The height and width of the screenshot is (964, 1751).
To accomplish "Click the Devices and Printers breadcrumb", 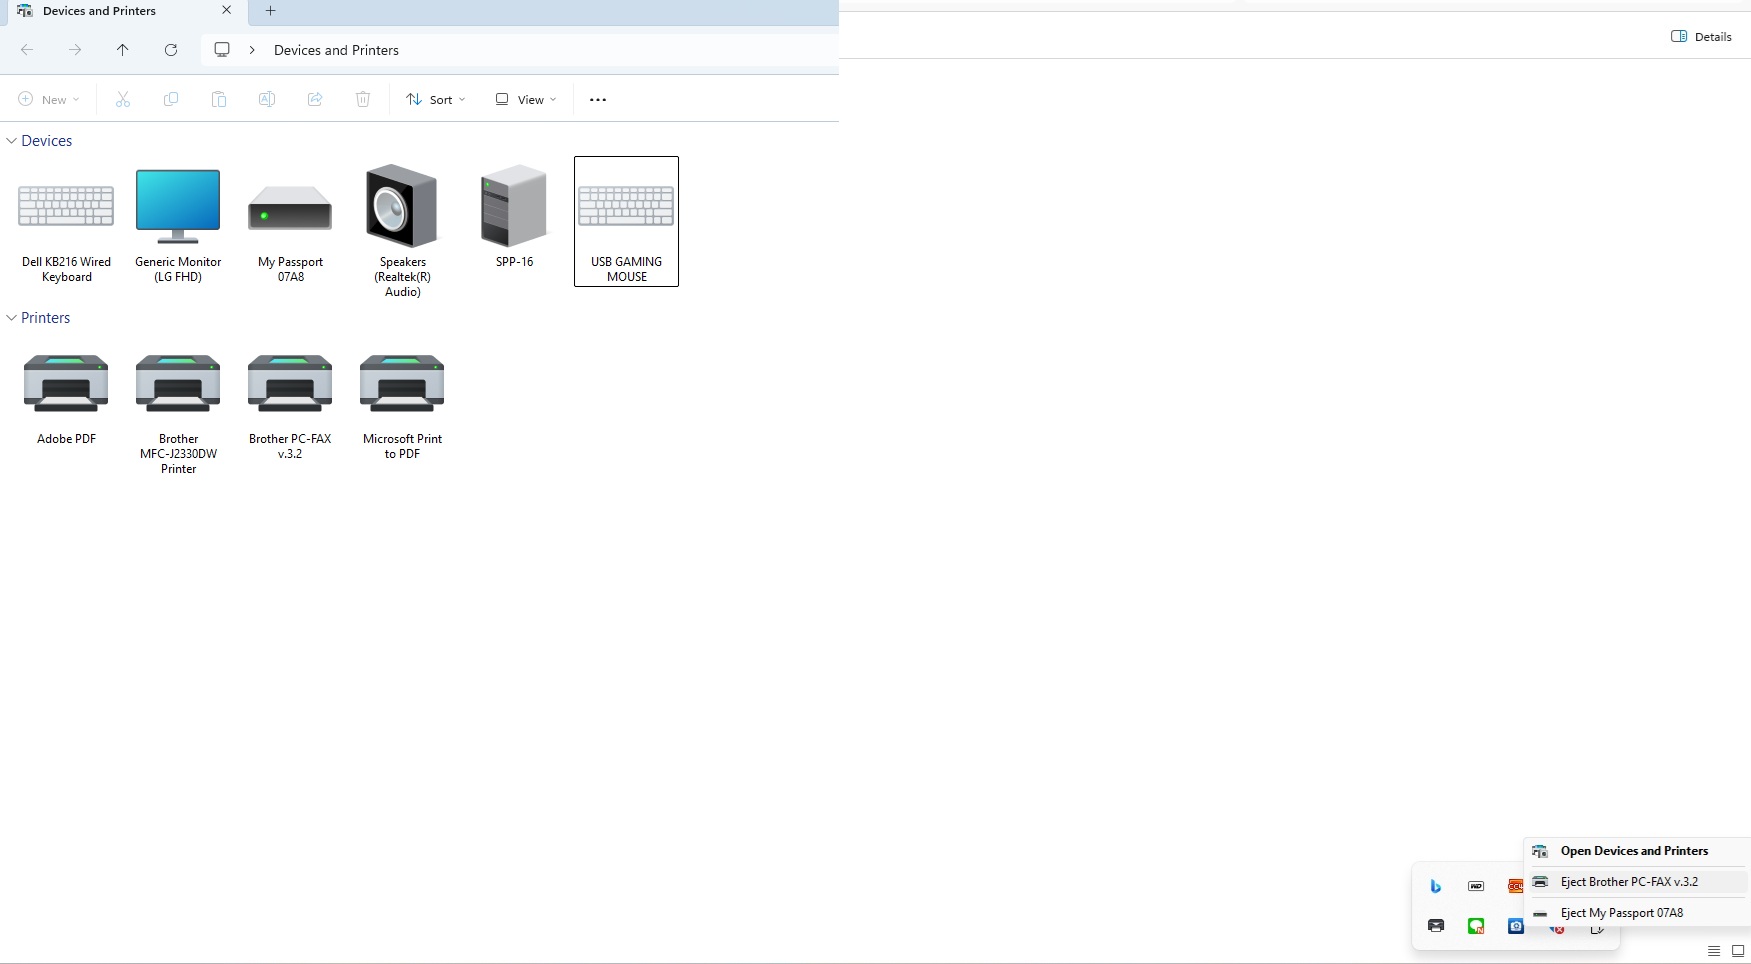I will click(336, 50).
